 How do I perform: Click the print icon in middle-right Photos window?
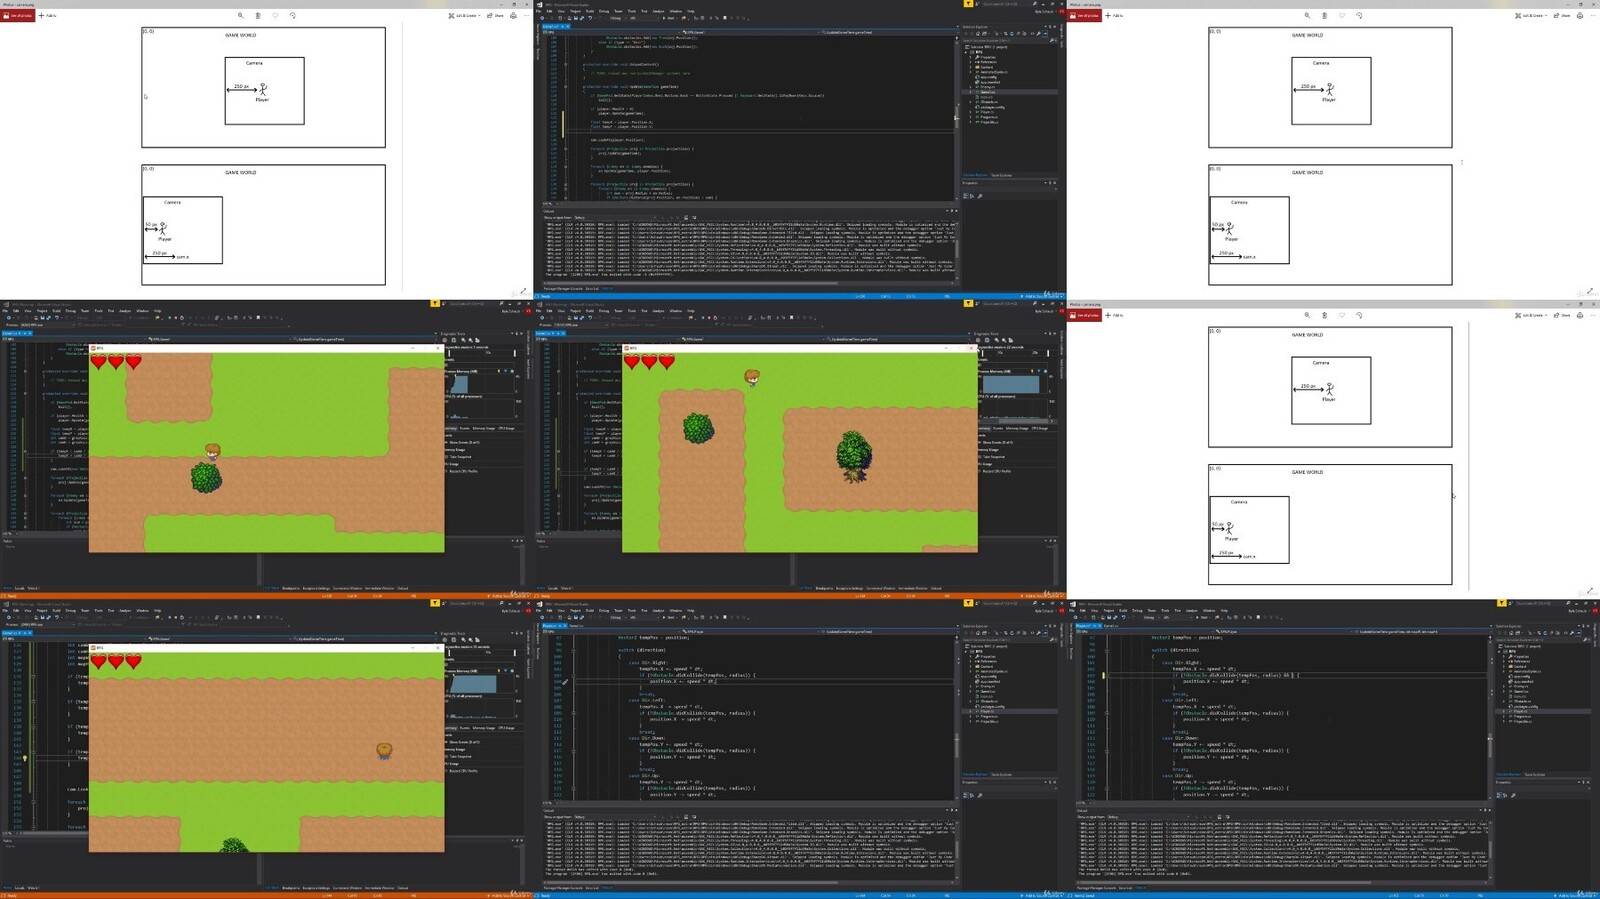pos(1580,315)
